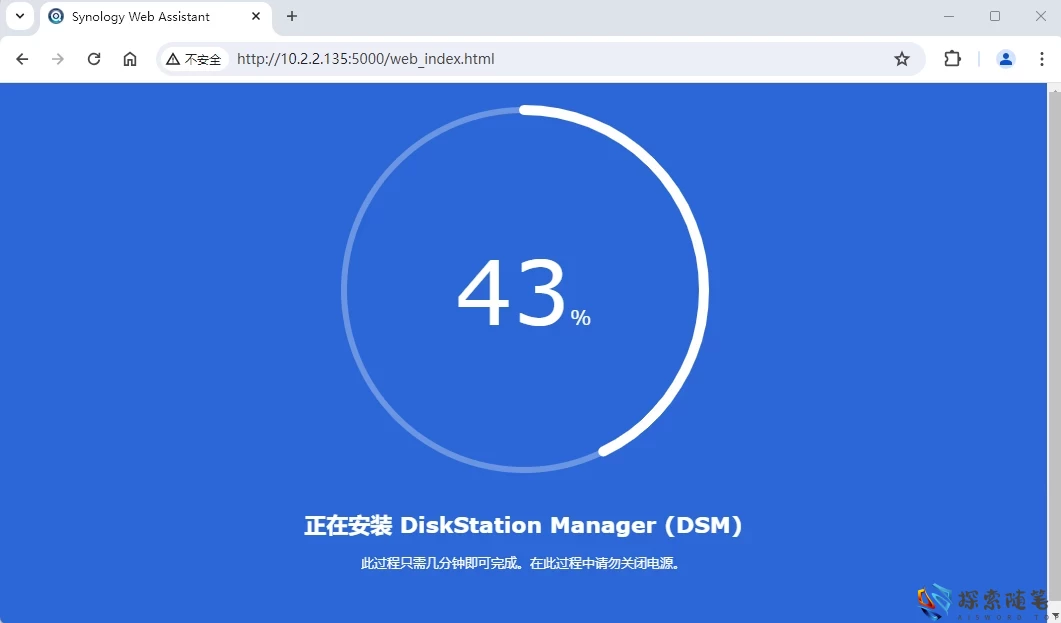Click the URL in the address bar
This screenshot has height=623, width=1061.
click(x=365, y=59)
